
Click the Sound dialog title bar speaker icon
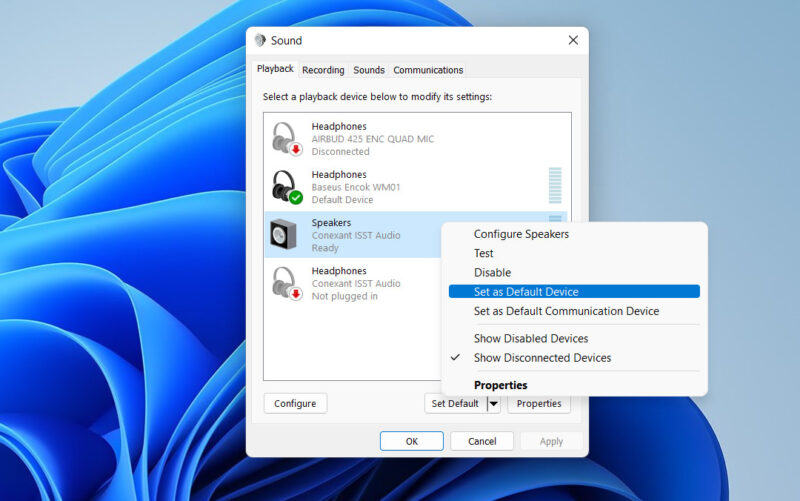[260, 40]
